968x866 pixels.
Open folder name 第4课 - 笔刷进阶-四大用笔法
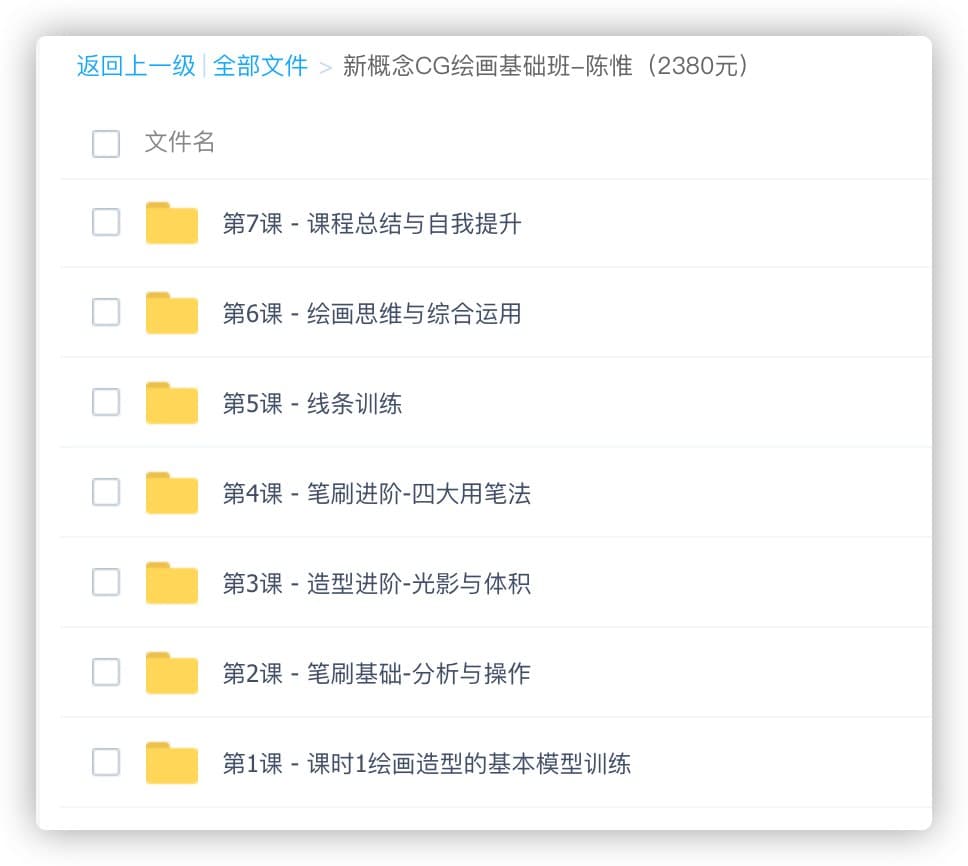[x=376, y=494]
